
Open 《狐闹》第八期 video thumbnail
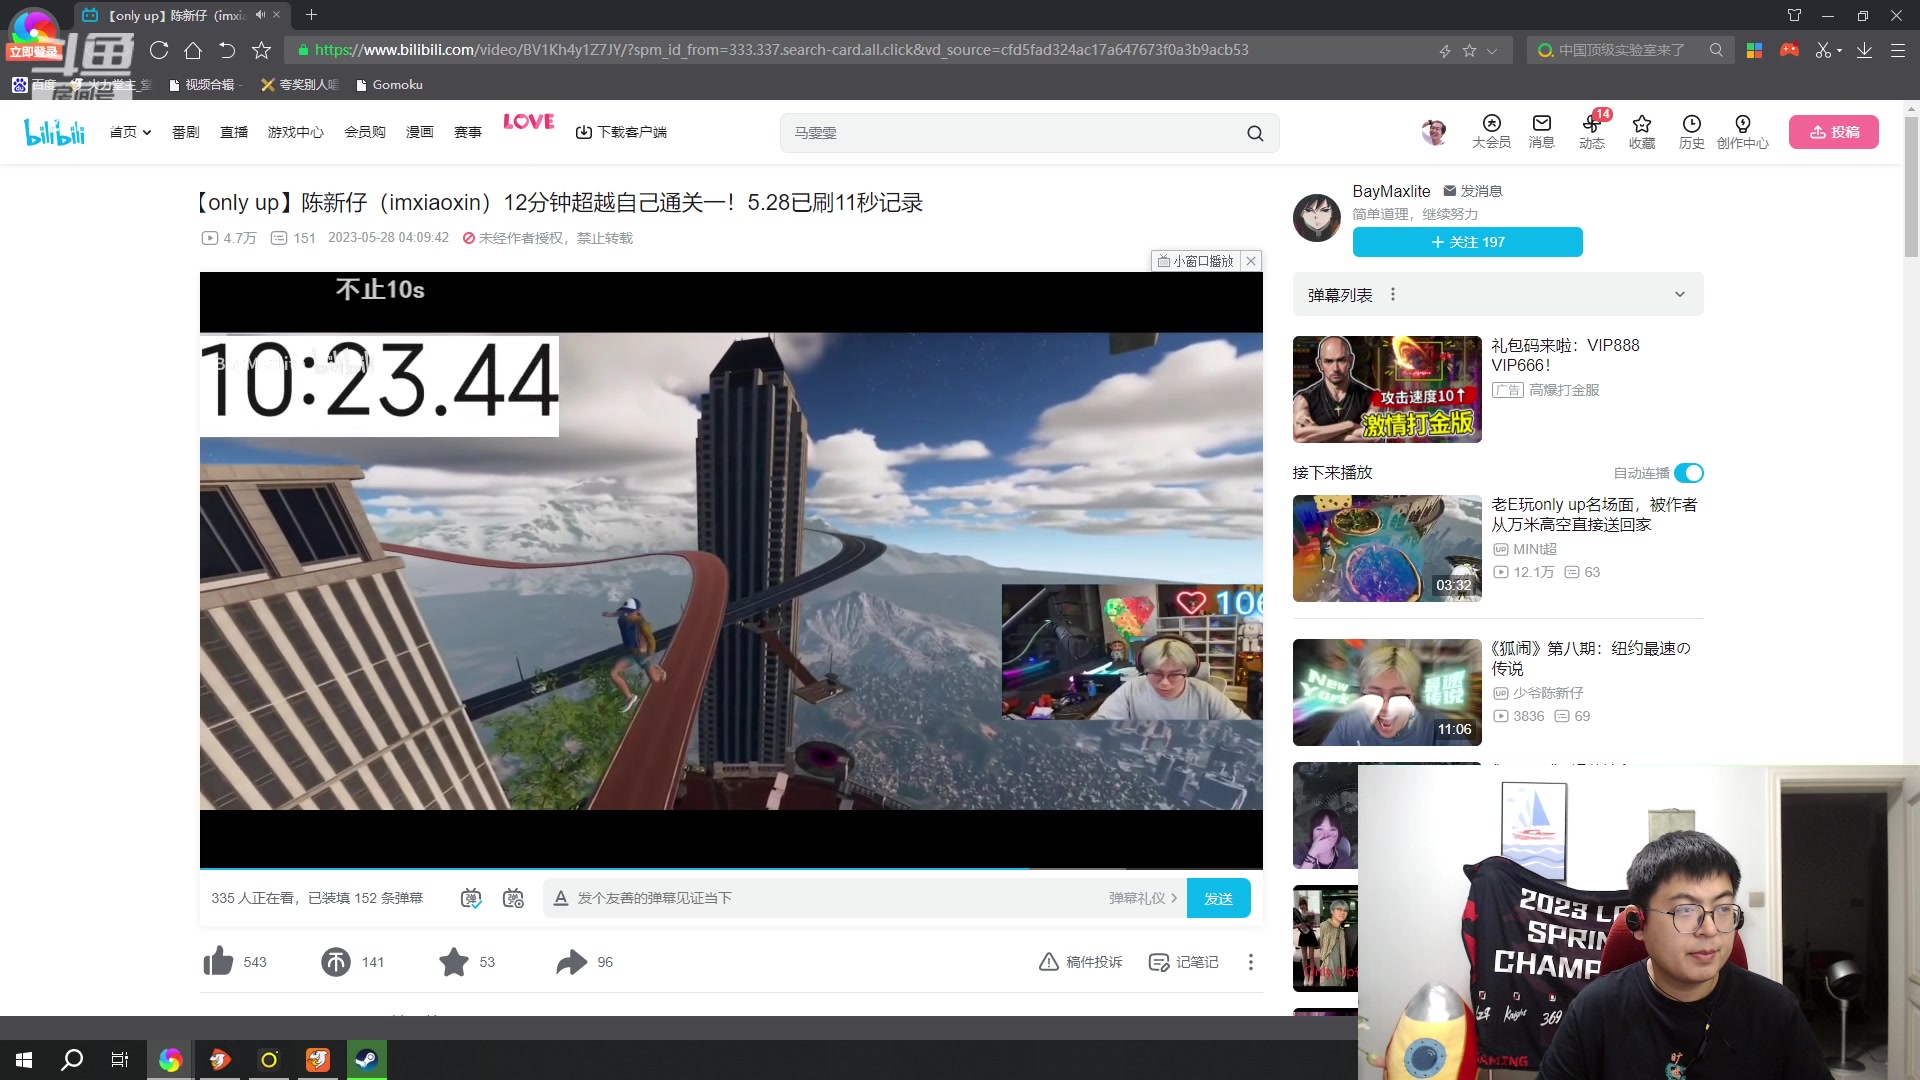click(1387, 692)
